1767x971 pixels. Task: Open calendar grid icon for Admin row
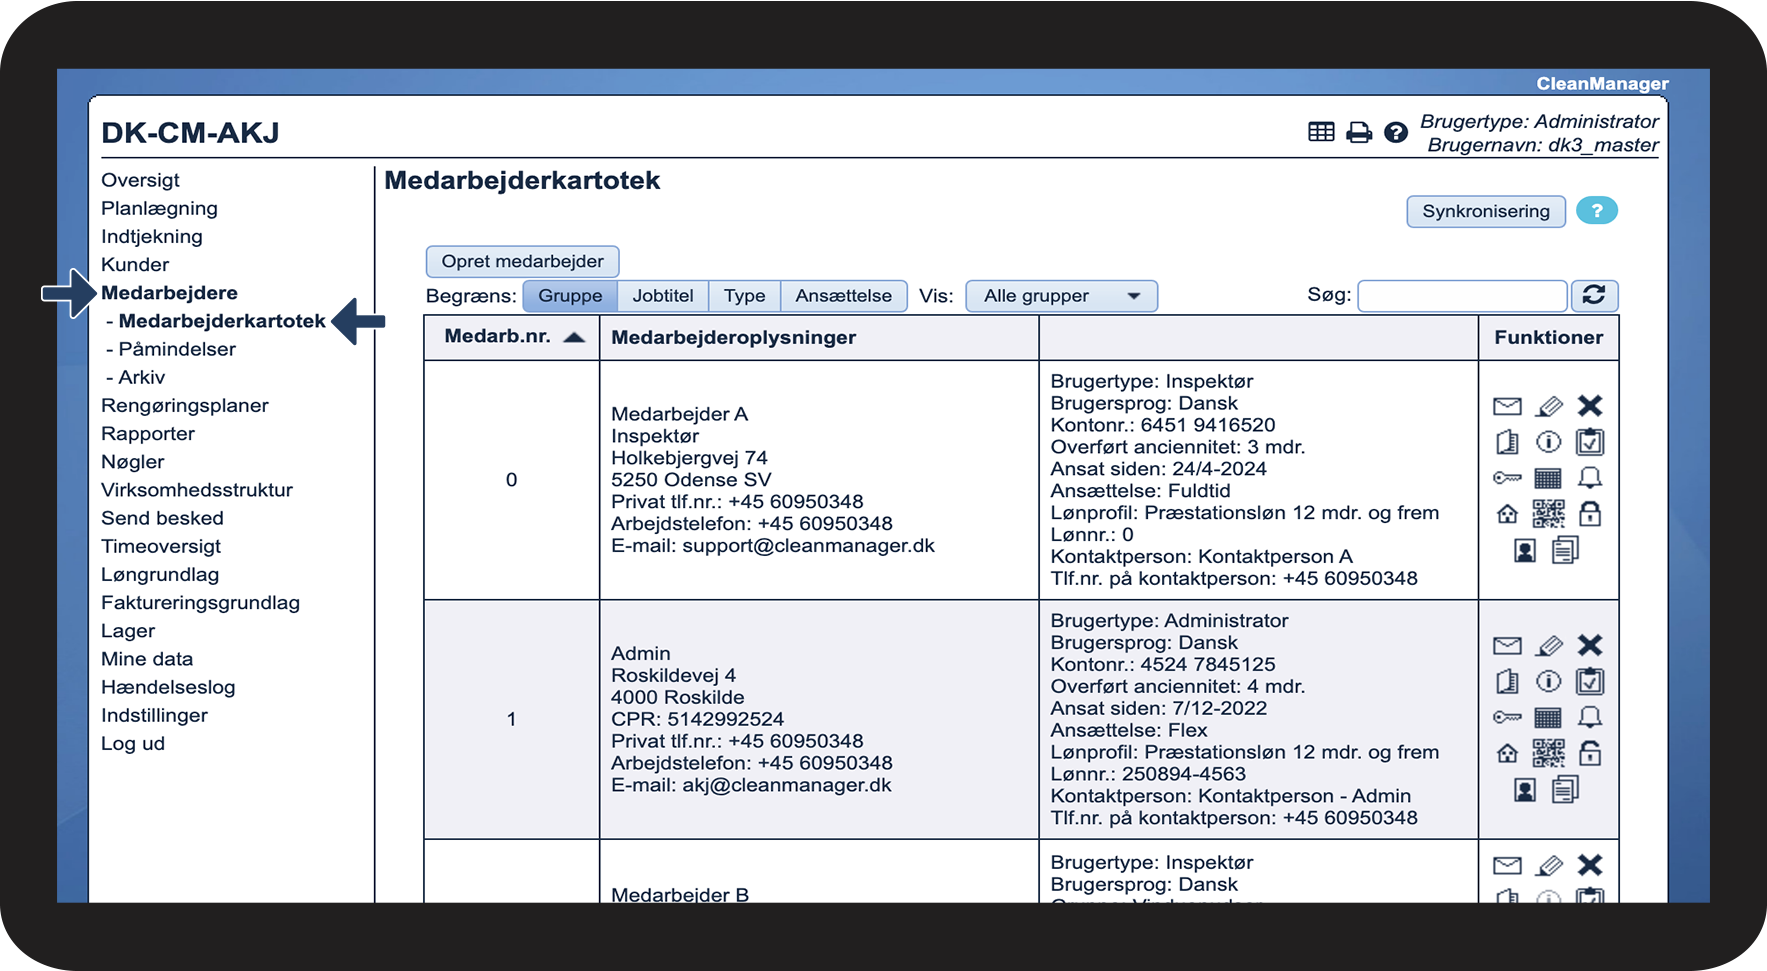[x=1548, y=717]
